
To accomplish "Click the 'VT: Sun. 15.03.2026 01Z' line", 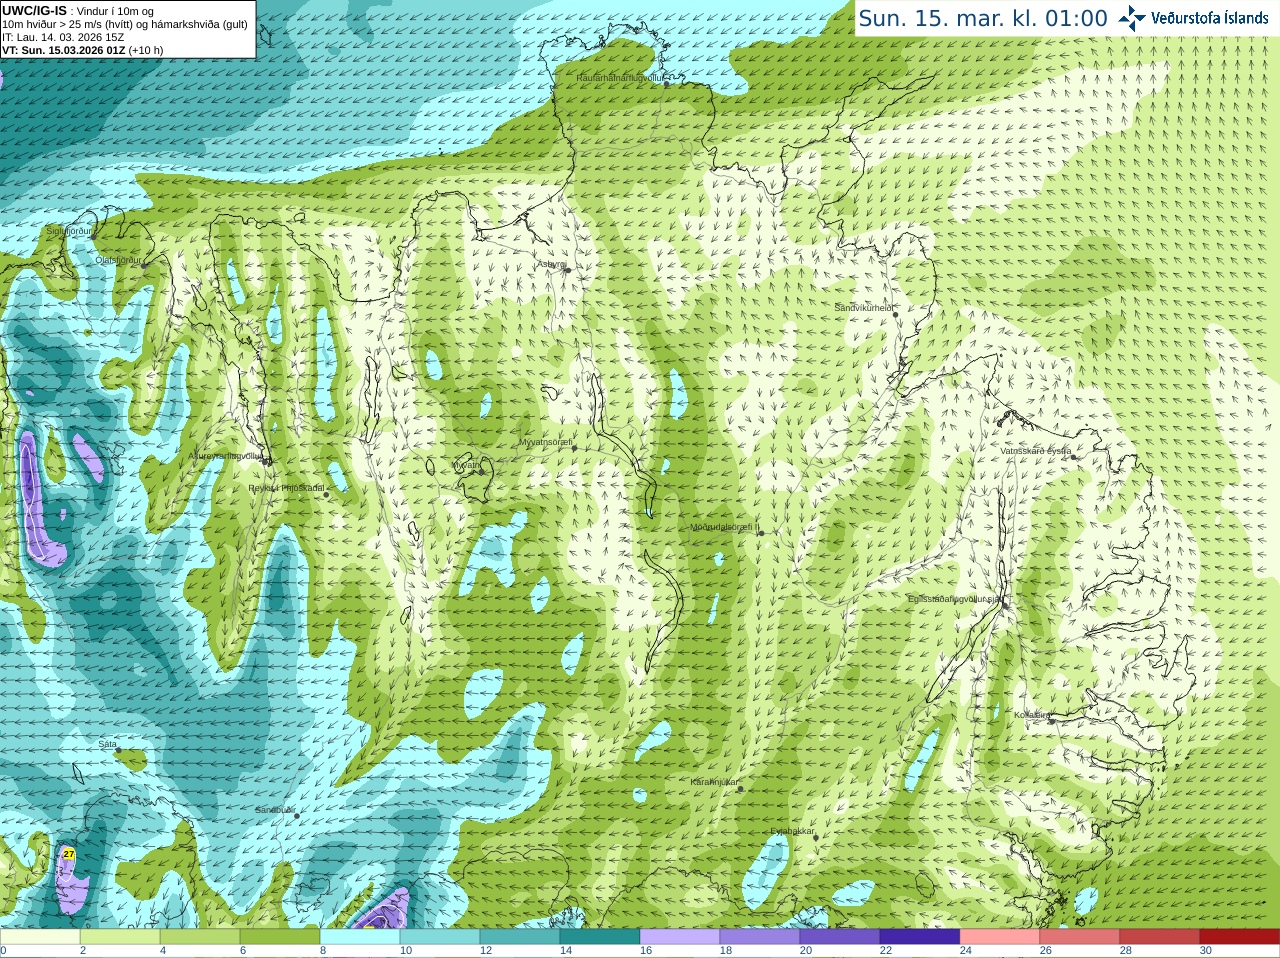I will 64,50.
